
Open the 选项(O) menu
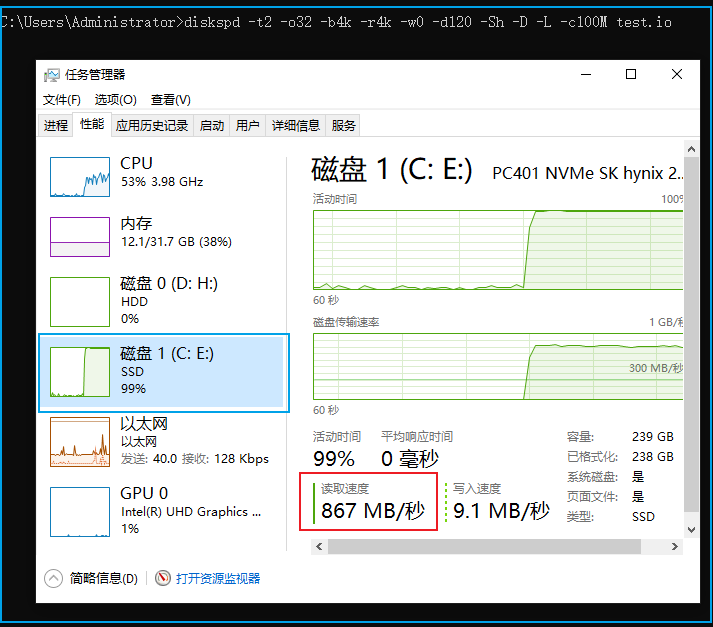pos(115,100)
